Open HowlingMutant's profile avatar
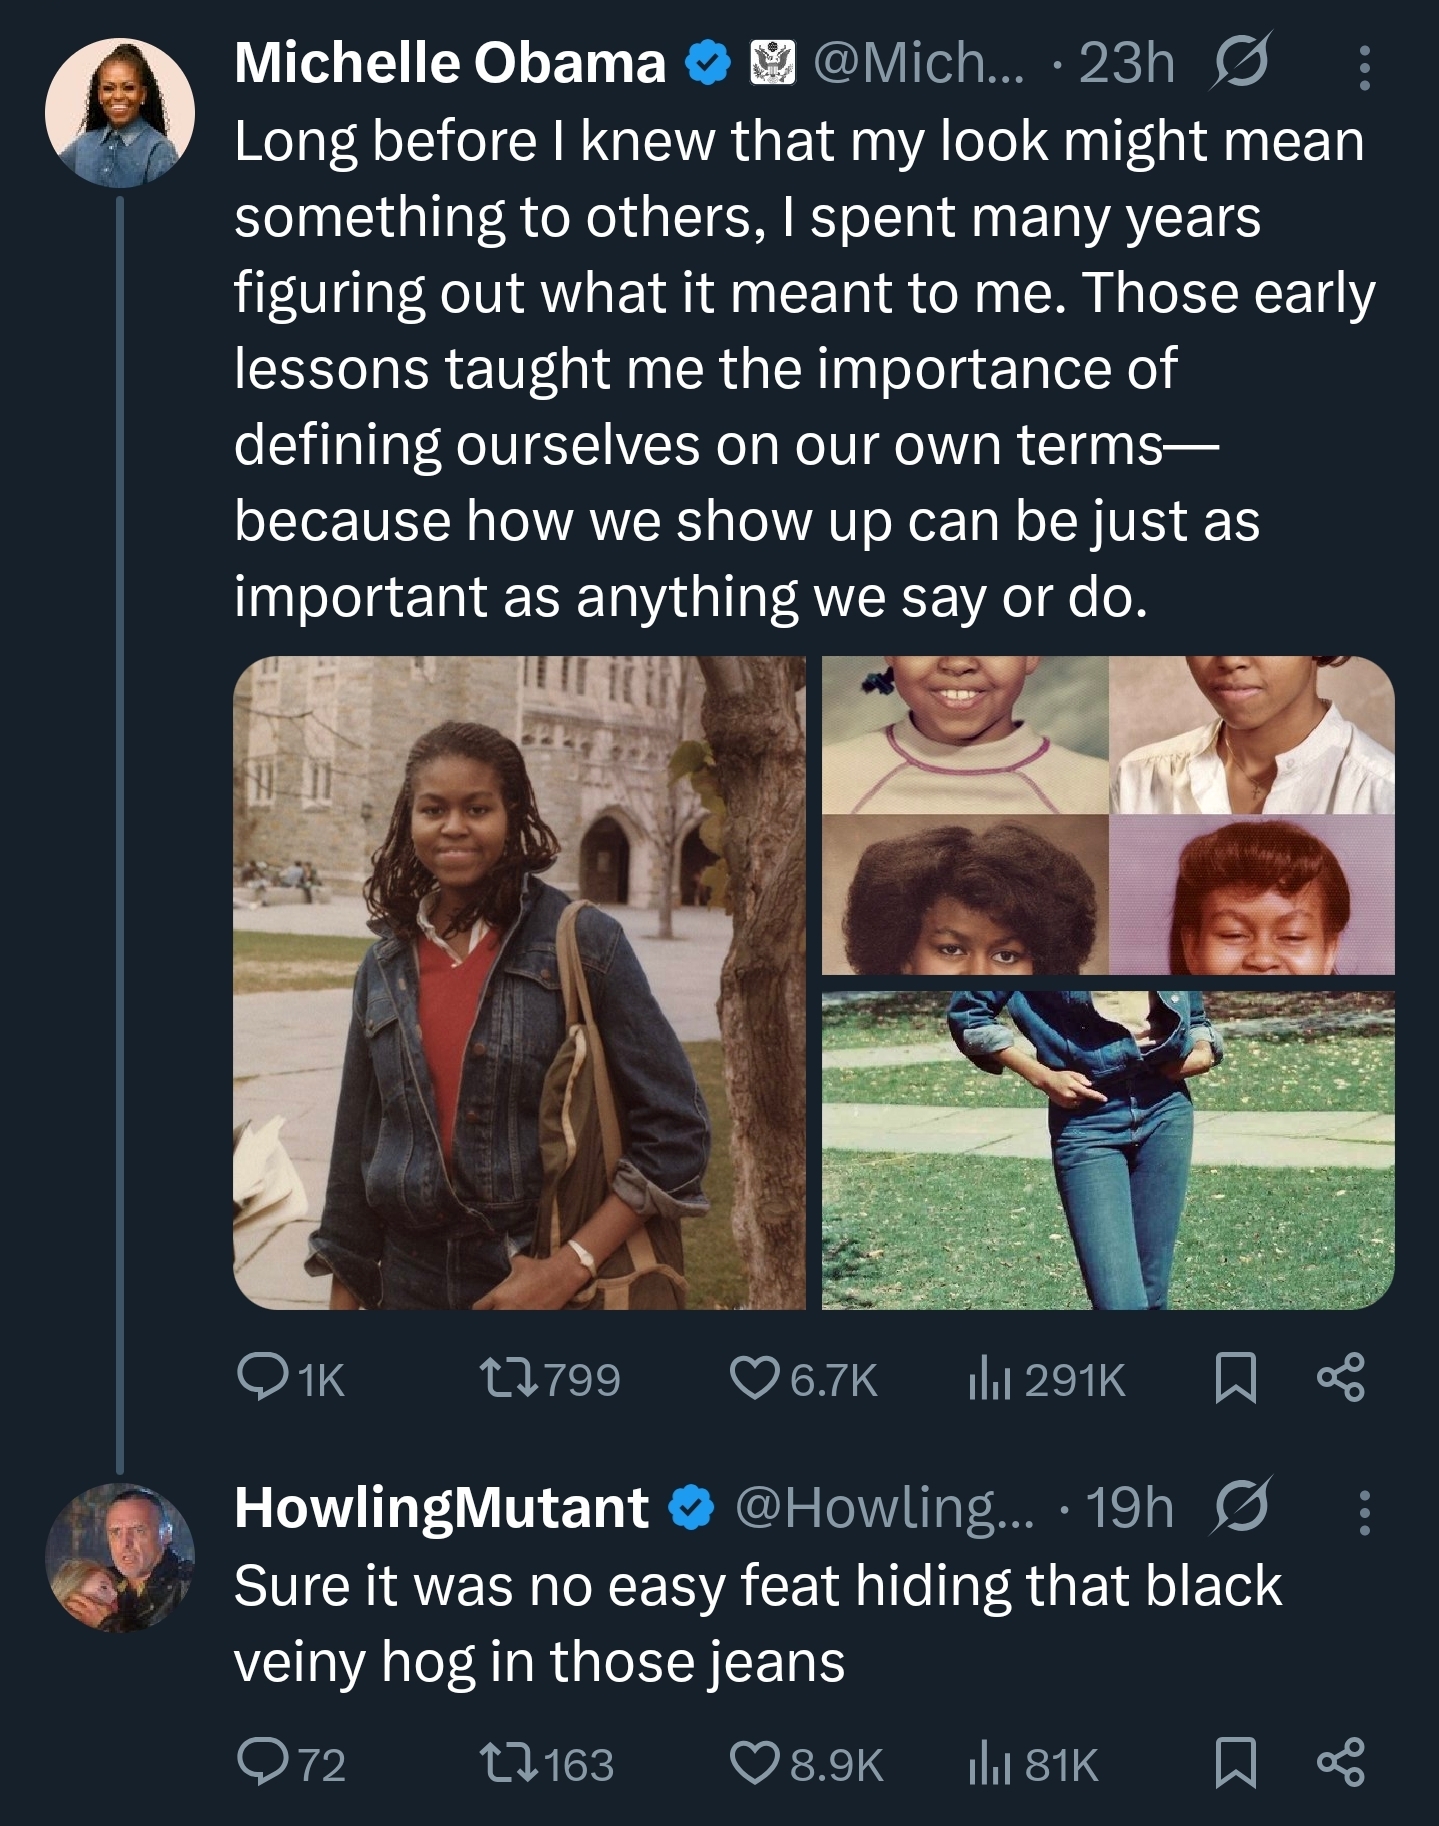This screenshot has height=1826, width=1439. 119,1558
